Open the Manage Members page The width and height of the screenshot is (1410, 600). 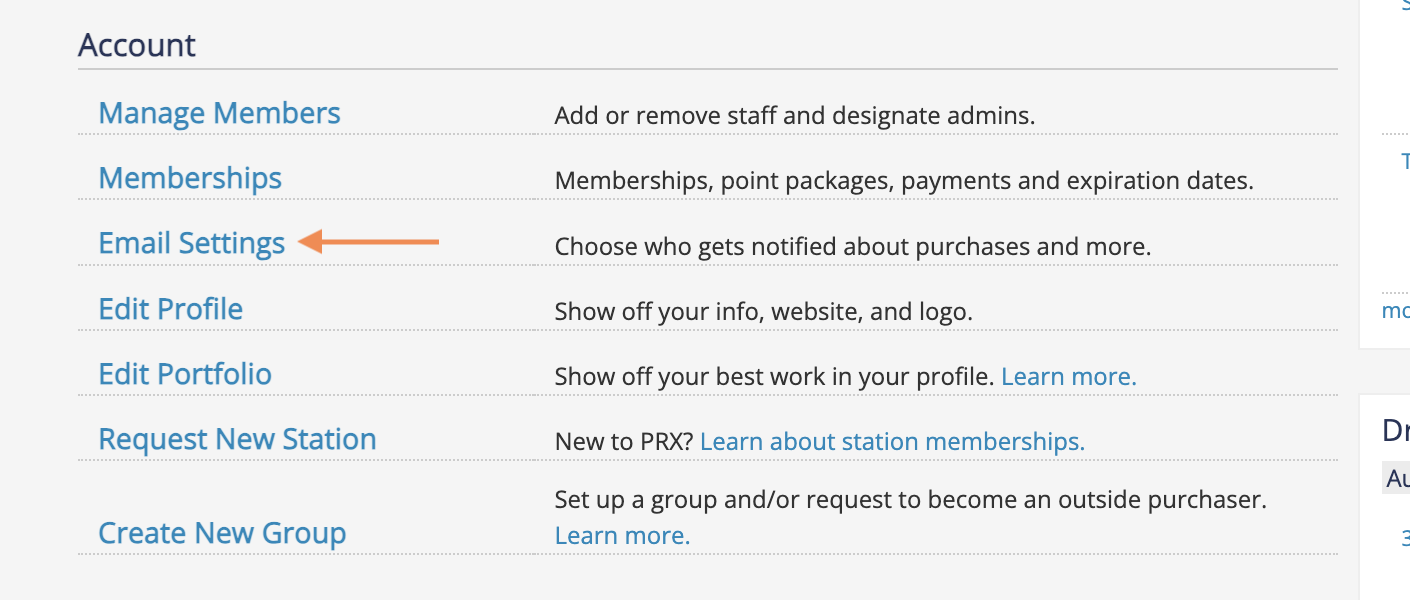[x=219, y=114]
